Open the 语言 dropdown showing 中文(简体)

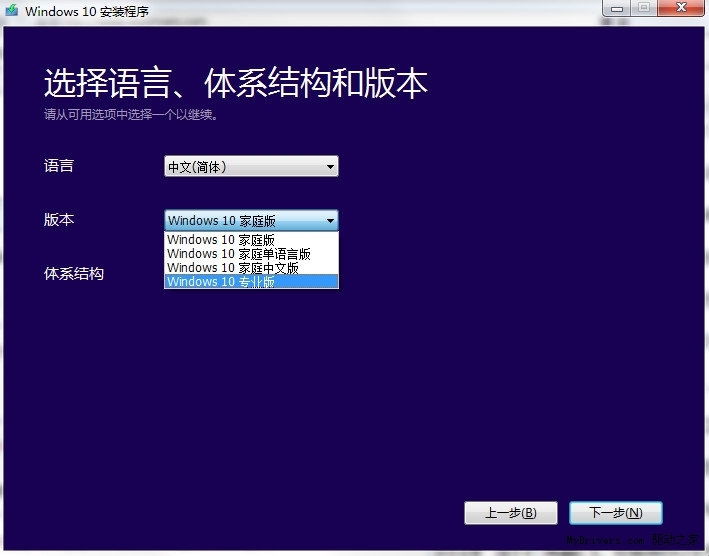point(251,166)
